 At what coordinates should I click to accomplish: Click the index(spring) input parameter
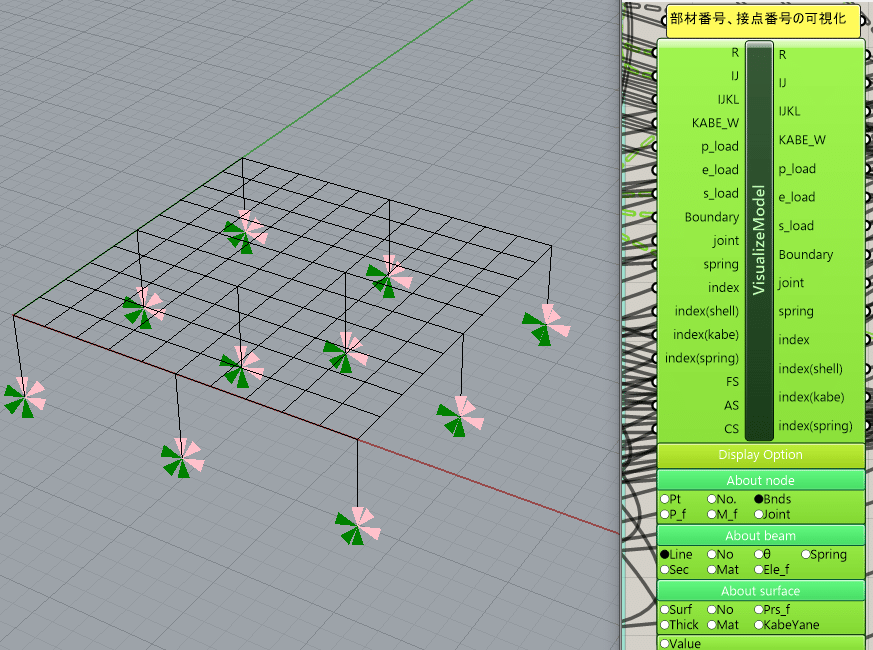click(x=702, y=358)
